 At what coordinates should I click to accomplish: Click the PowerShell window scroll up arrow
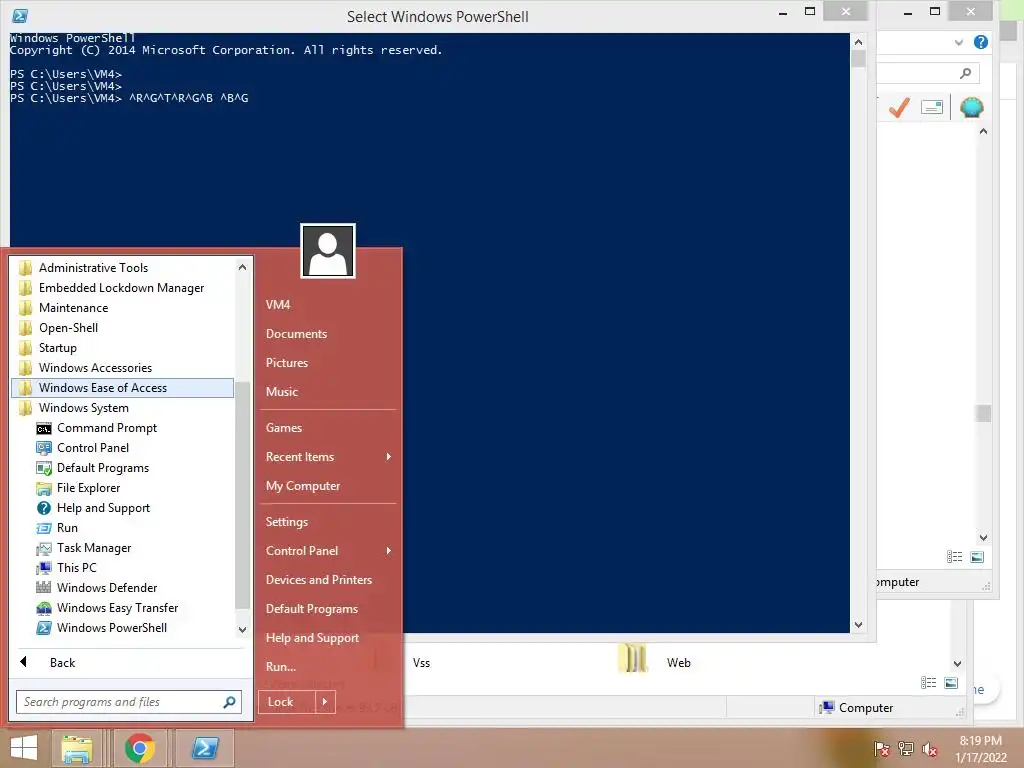[859, 42]
